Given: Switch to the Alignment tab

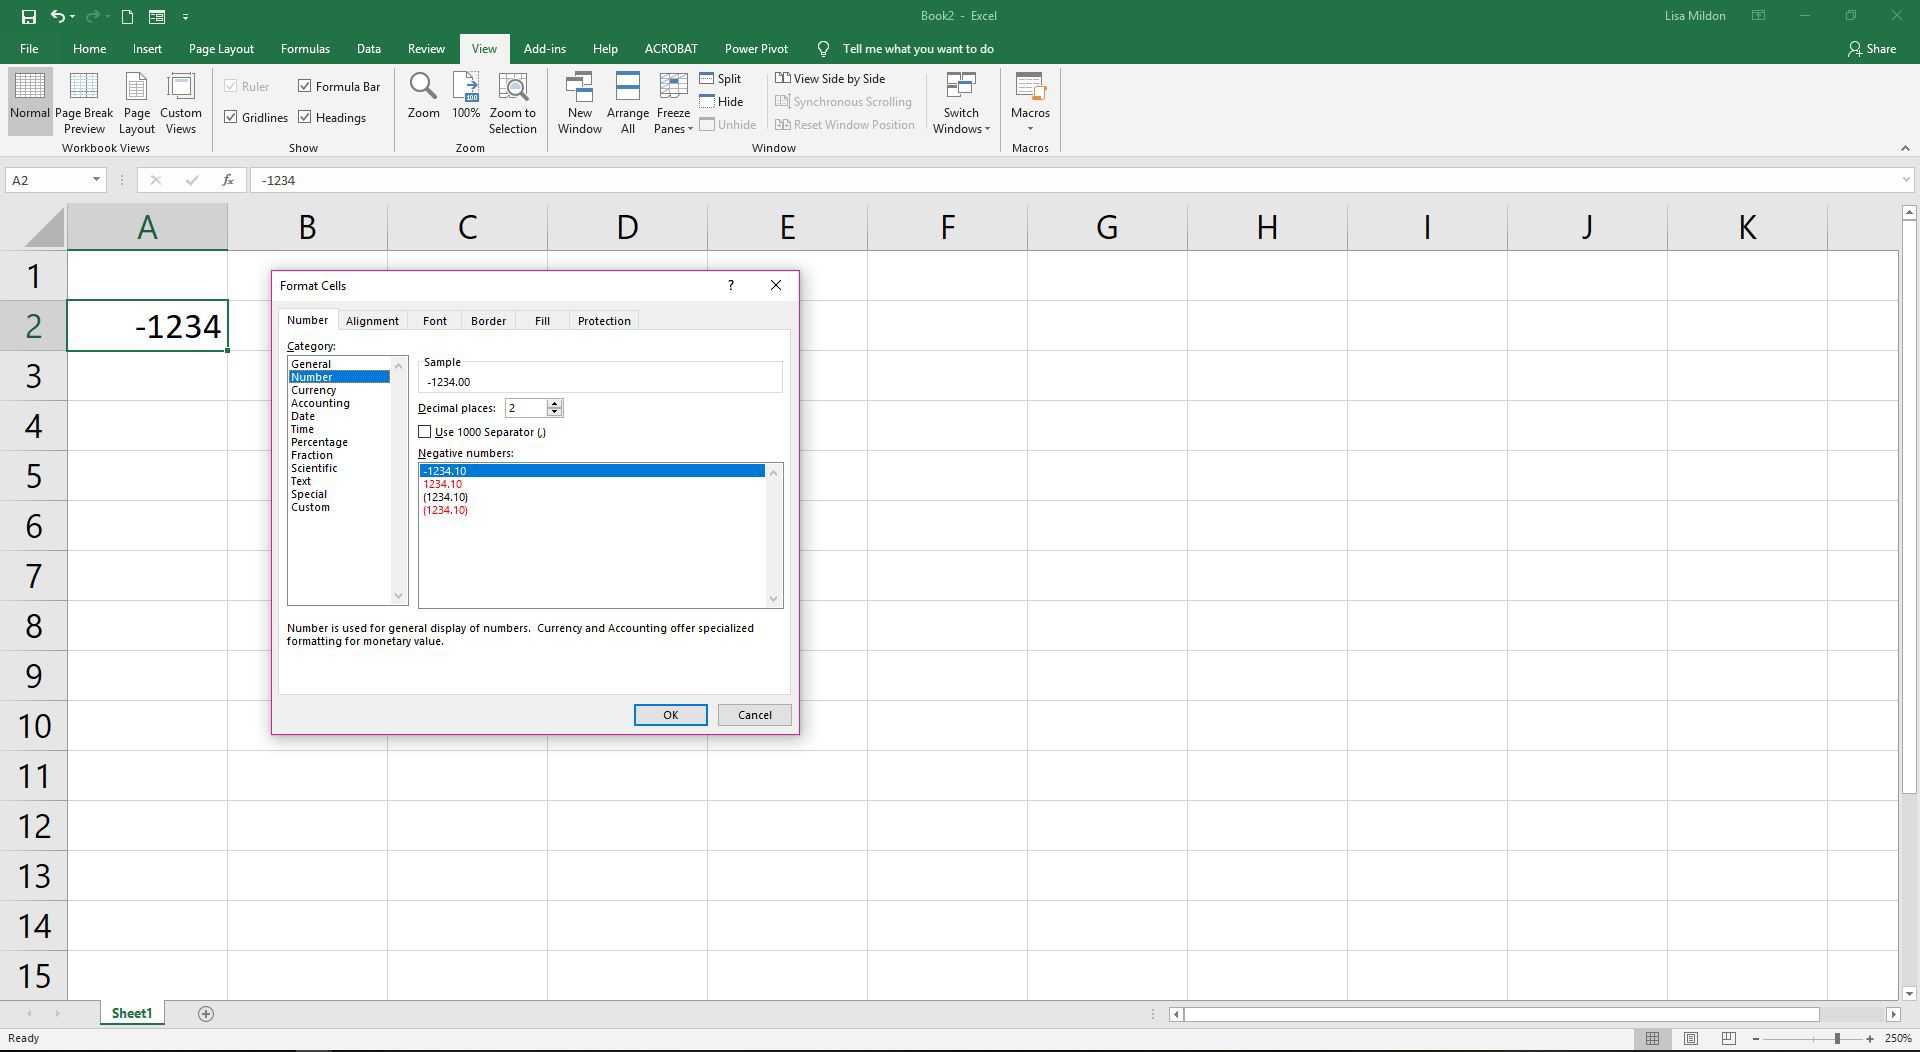Looking at the screenshot, I should 372,321.
